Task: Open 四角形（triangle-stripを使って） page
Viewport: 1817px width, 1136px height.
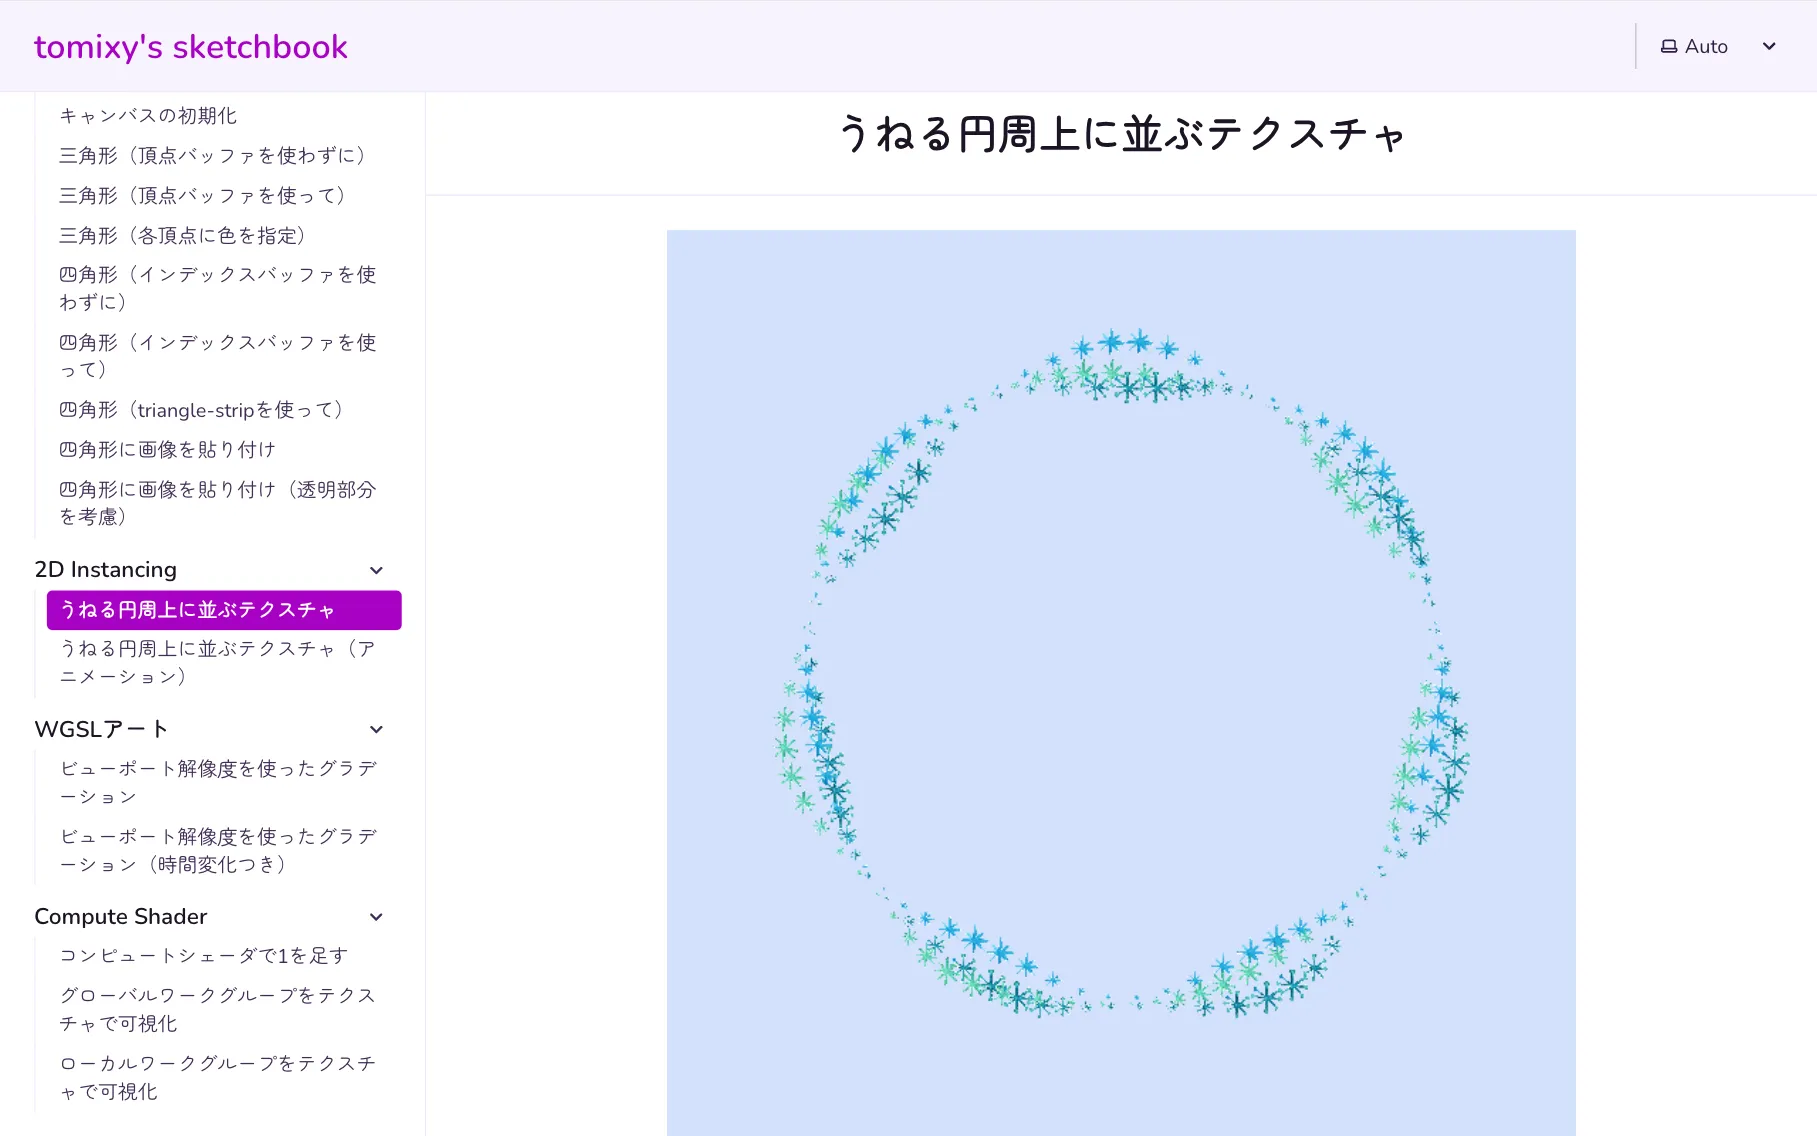Action: click(x=201, y=410)
